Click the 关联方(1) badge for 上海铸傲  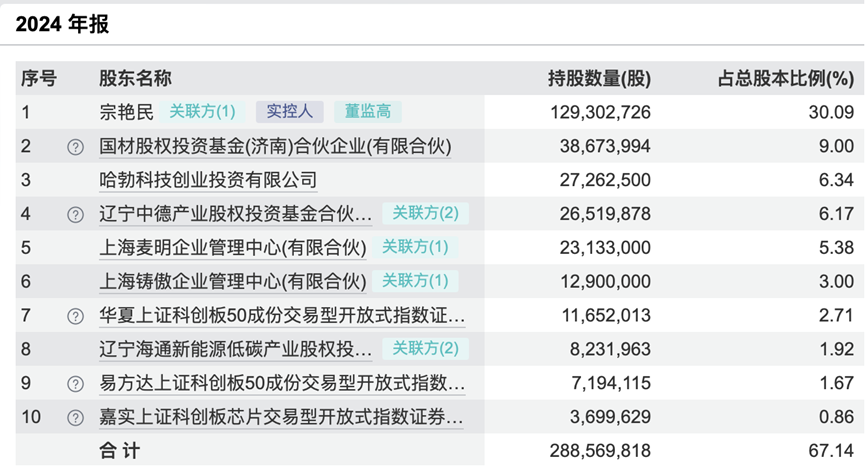click(x=415, y=281)
